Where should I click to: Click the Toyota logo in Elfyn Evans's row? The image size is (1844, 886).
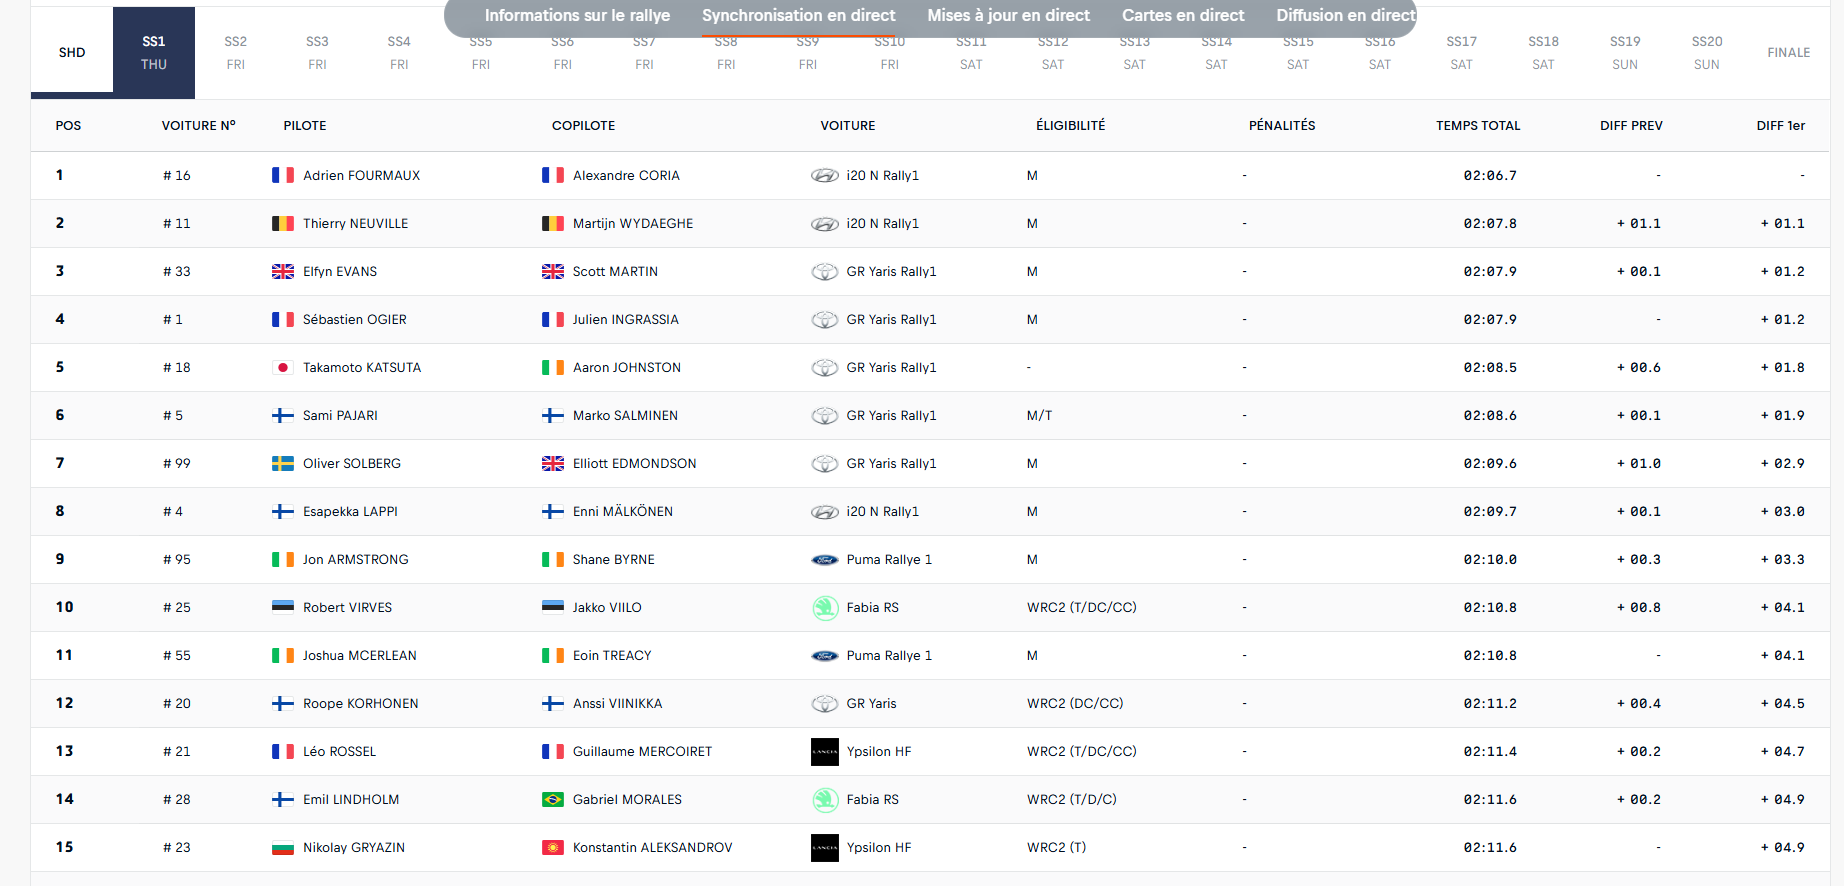pos(825,271)
